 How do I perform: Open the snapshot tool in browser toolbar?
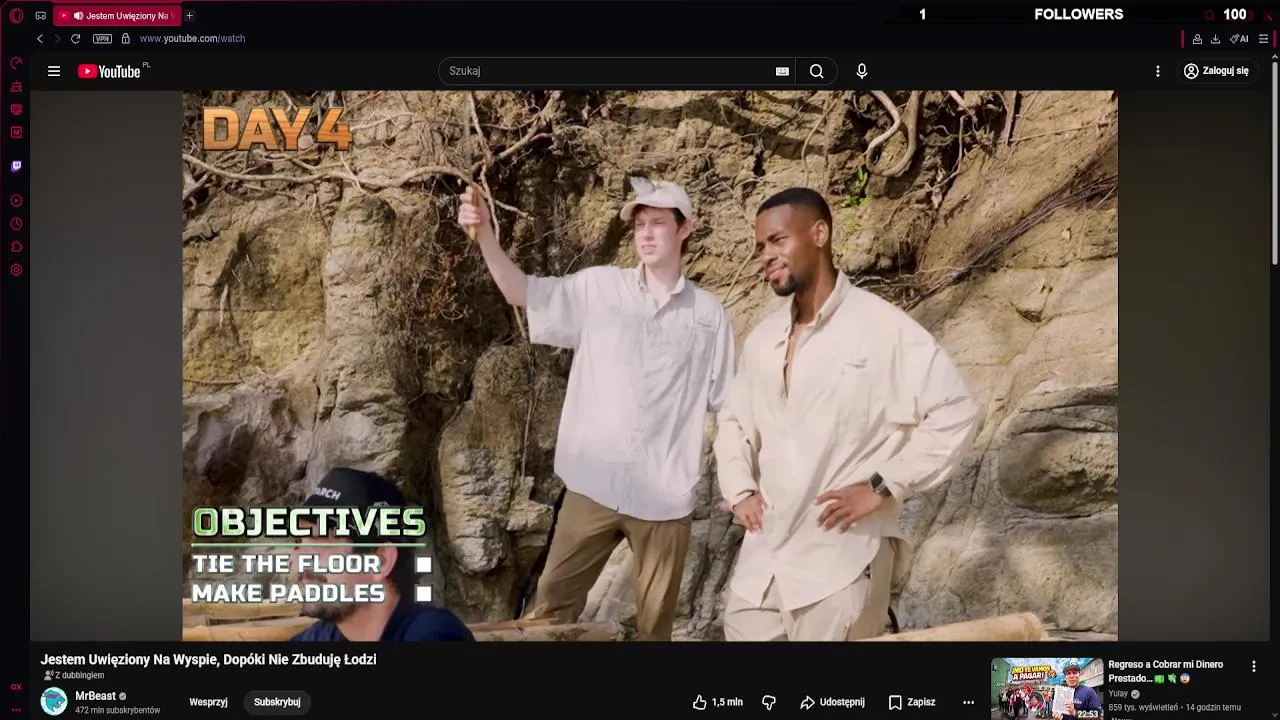(1197, 39)
